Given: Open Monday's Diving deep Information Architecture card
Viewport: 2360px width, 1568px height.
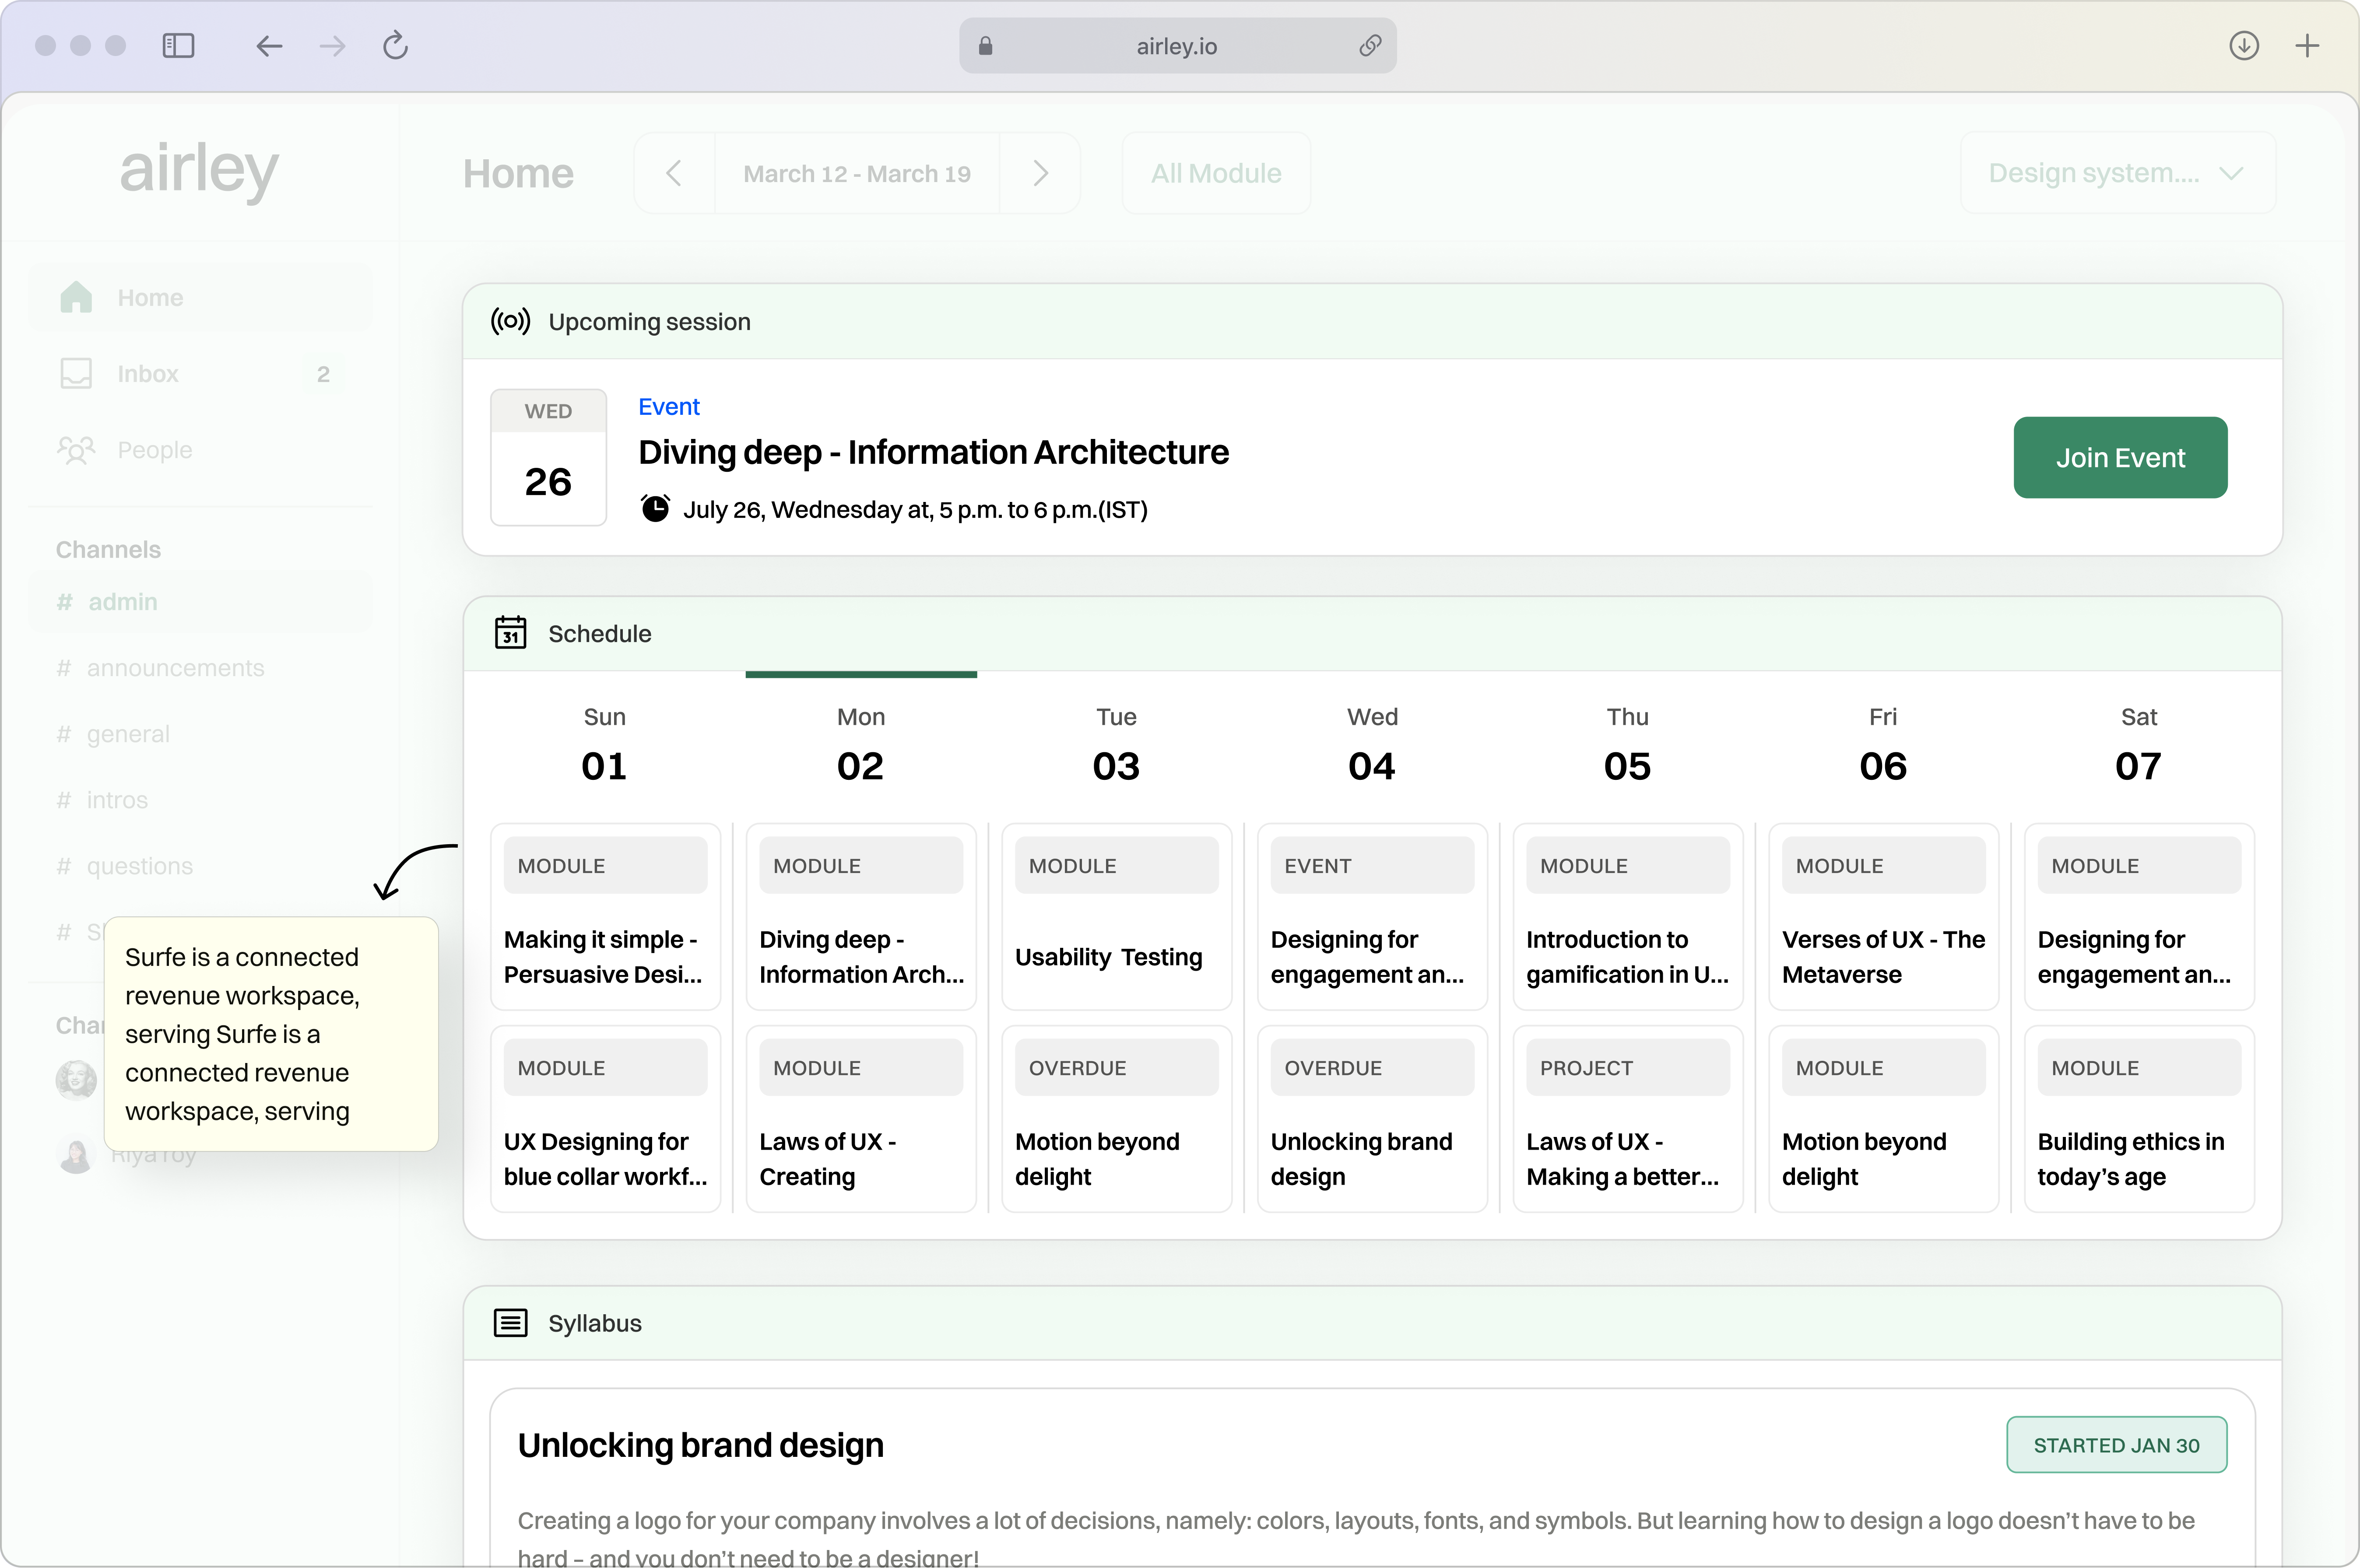Looking at the screenshot, I should tap(861, 917).
